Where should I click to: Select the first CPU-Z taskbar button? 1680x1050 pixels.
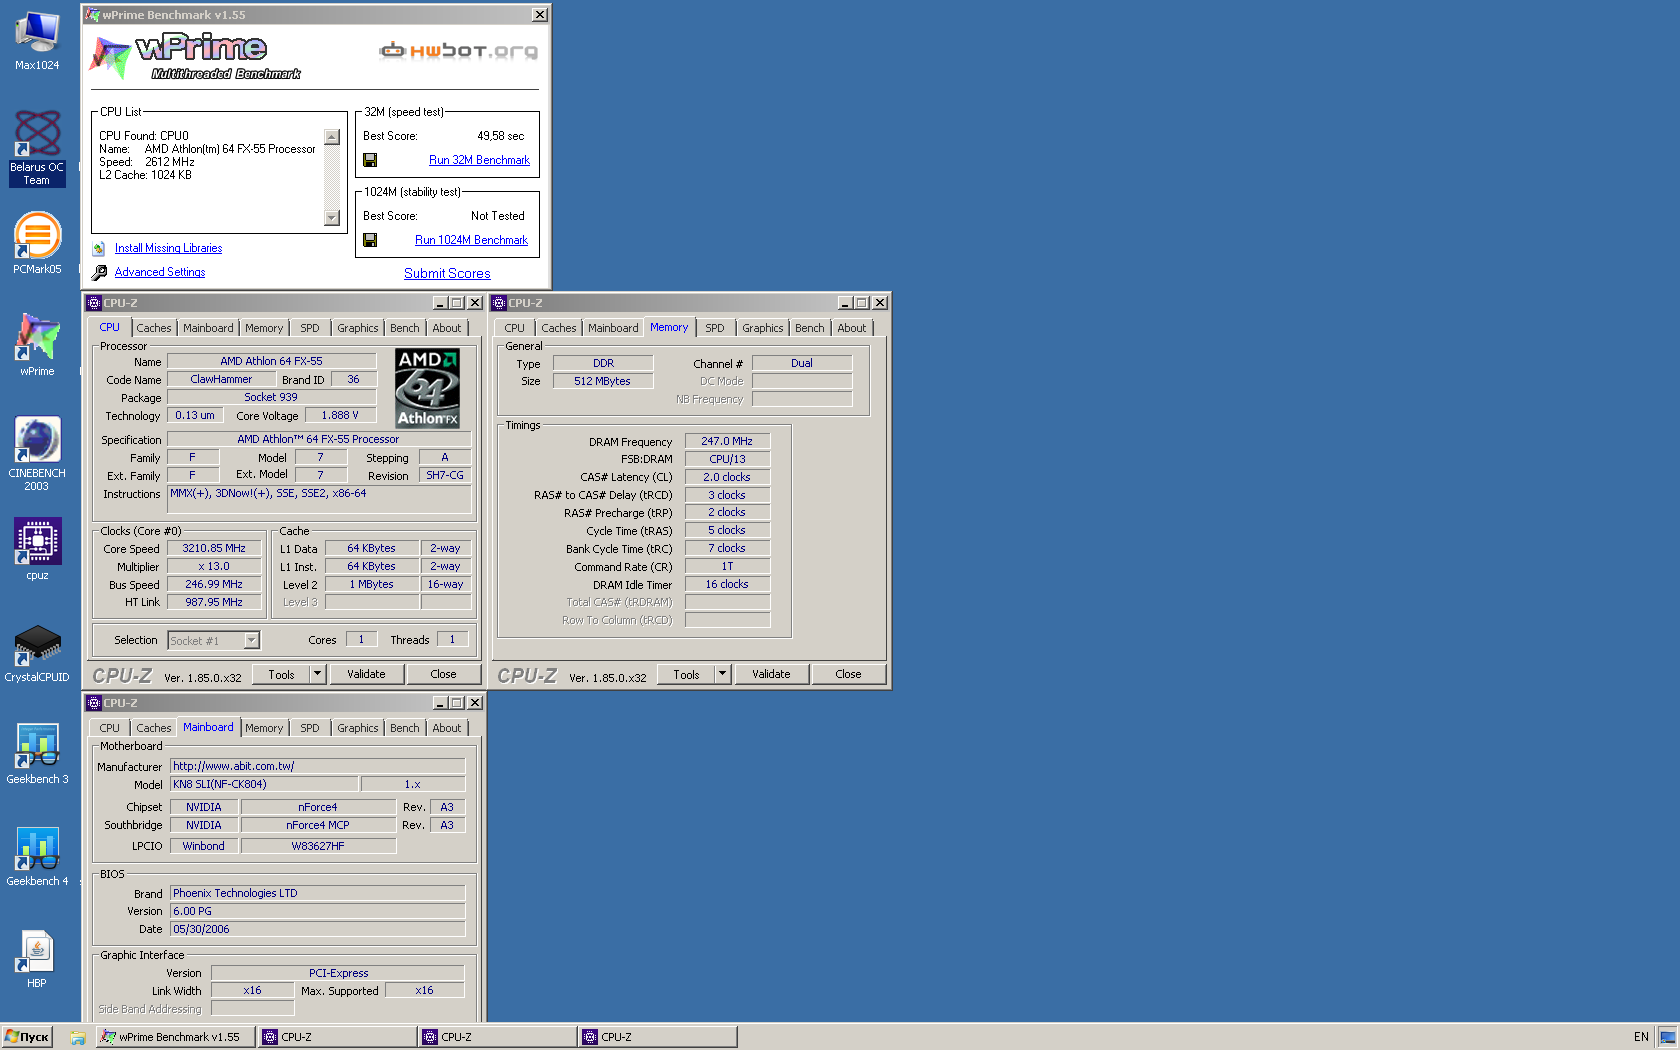point(337,1037)
